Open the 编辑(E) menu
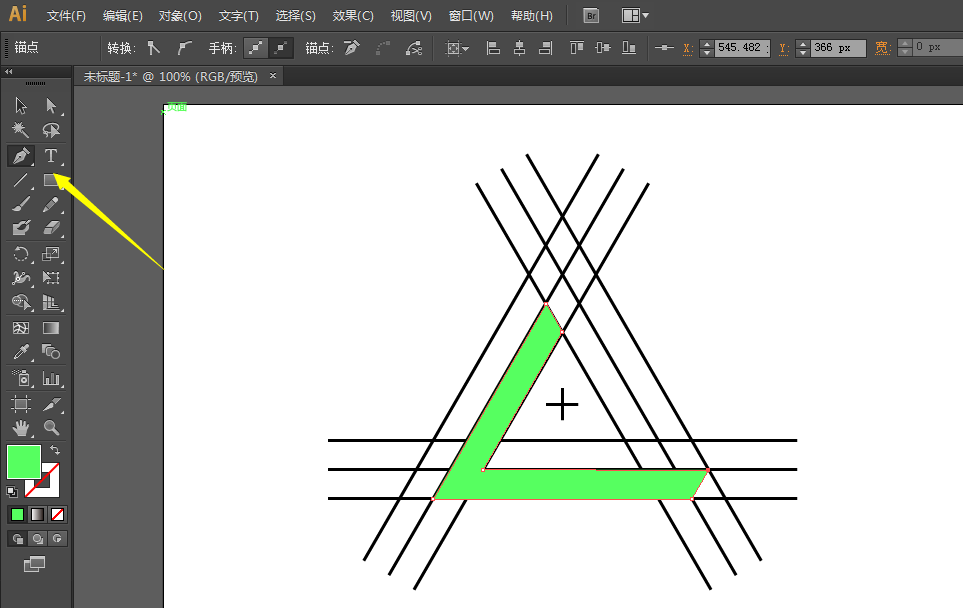Image resolution: width=963 pixels, height=608 pixels. 123,16
